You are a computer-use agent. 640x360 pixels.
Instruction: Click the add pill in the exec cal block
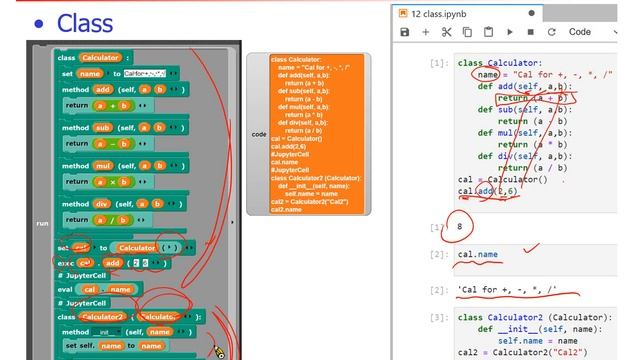click(112, 263)
